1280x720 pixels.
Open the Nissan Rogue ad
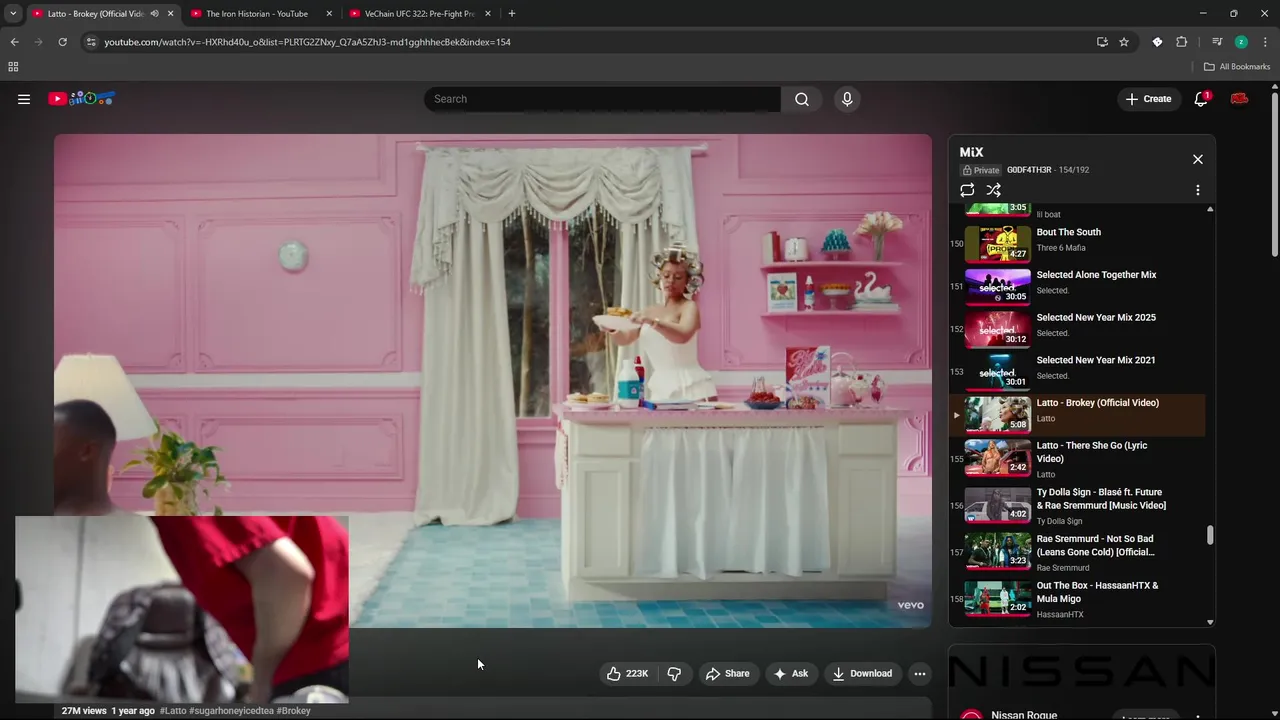(1082, 683)
